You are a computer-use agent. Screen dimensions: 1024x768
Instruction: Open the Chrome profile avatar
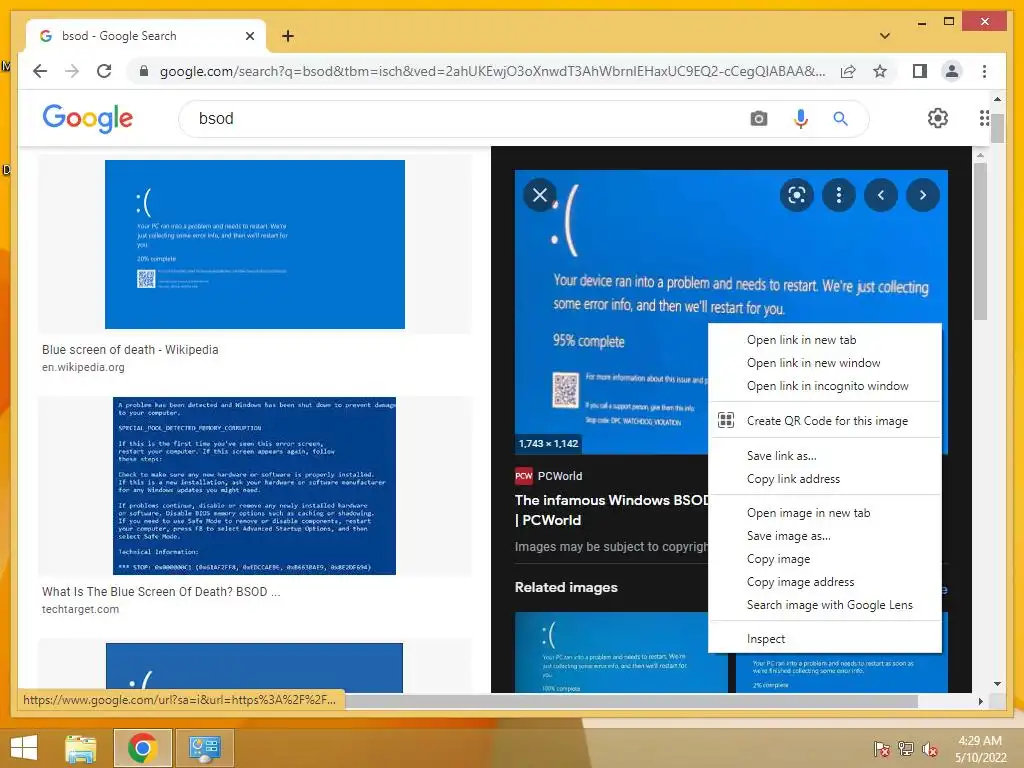[x=952, y=71]
